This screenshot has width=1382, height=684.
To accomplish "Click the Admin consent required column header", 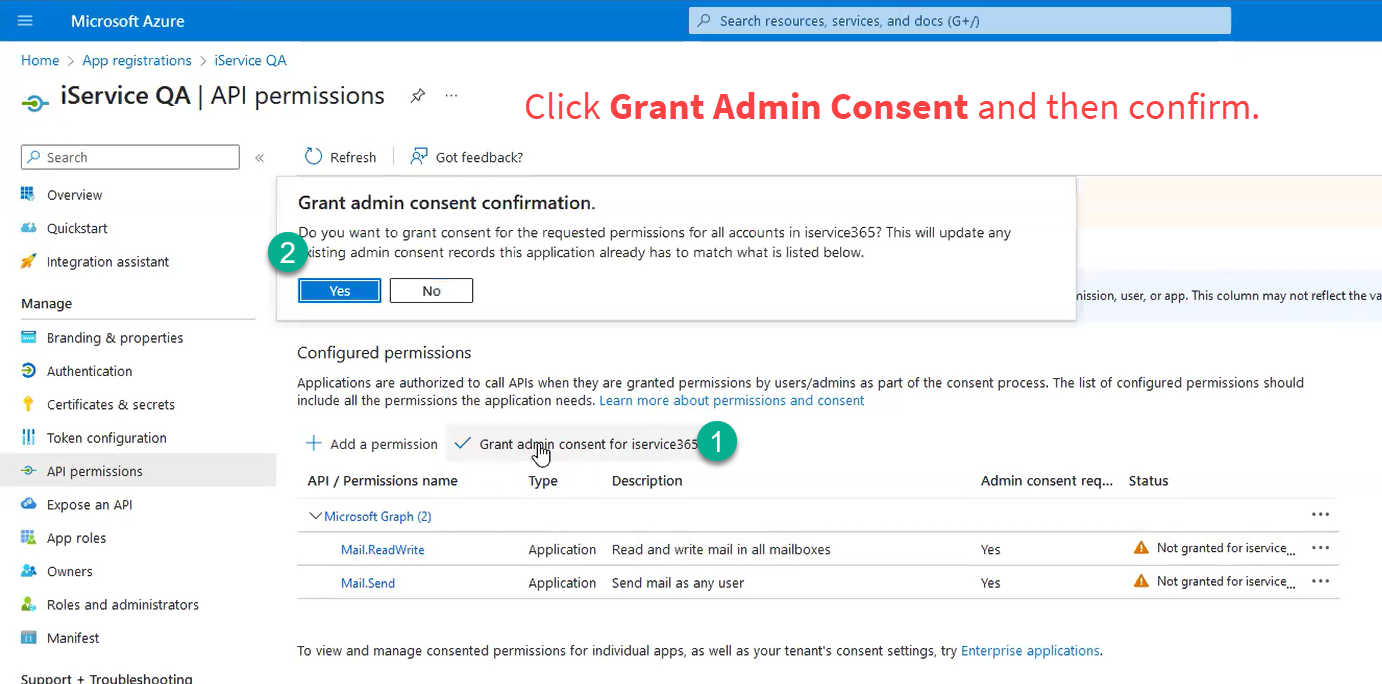I will pyautogui.click(x=1047, y=481).
